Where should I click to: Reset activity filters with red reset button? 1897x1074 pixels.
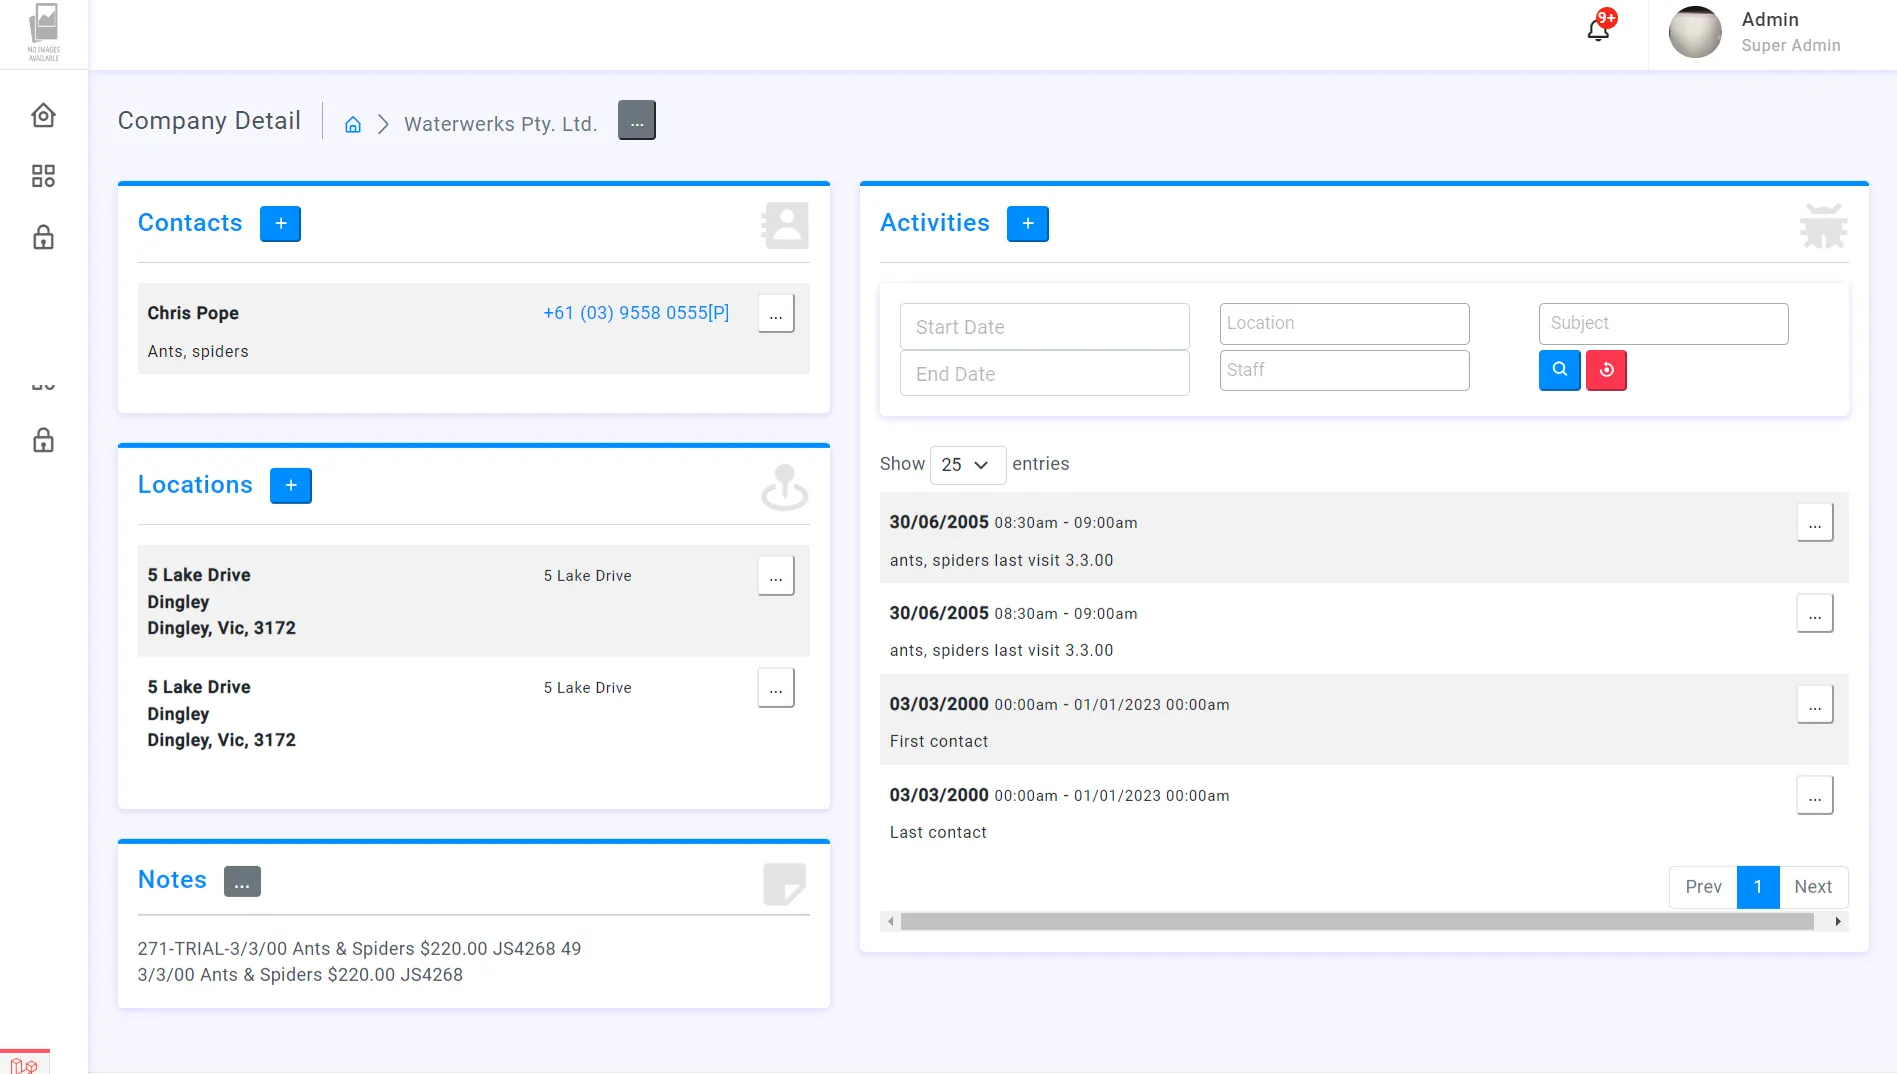tap(1606, 370)
